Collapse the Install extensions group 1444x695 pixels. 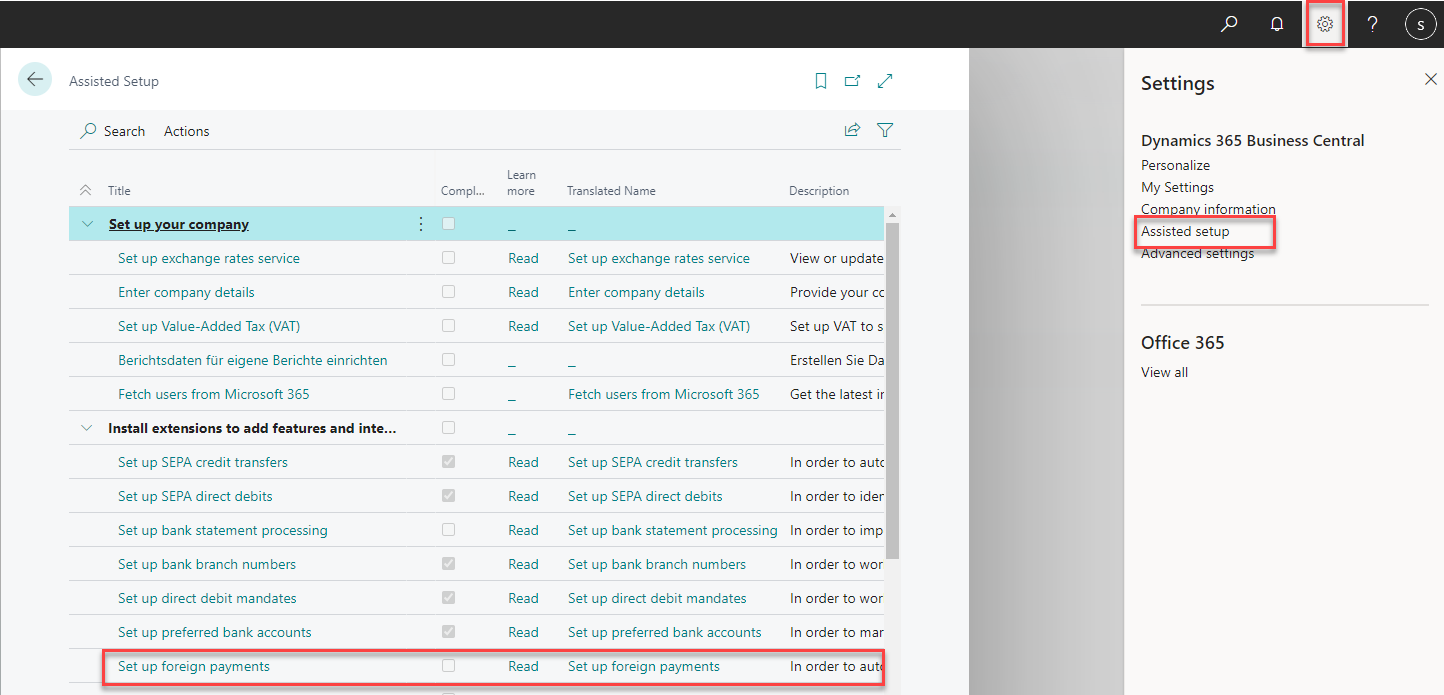(x=86, y=427)
